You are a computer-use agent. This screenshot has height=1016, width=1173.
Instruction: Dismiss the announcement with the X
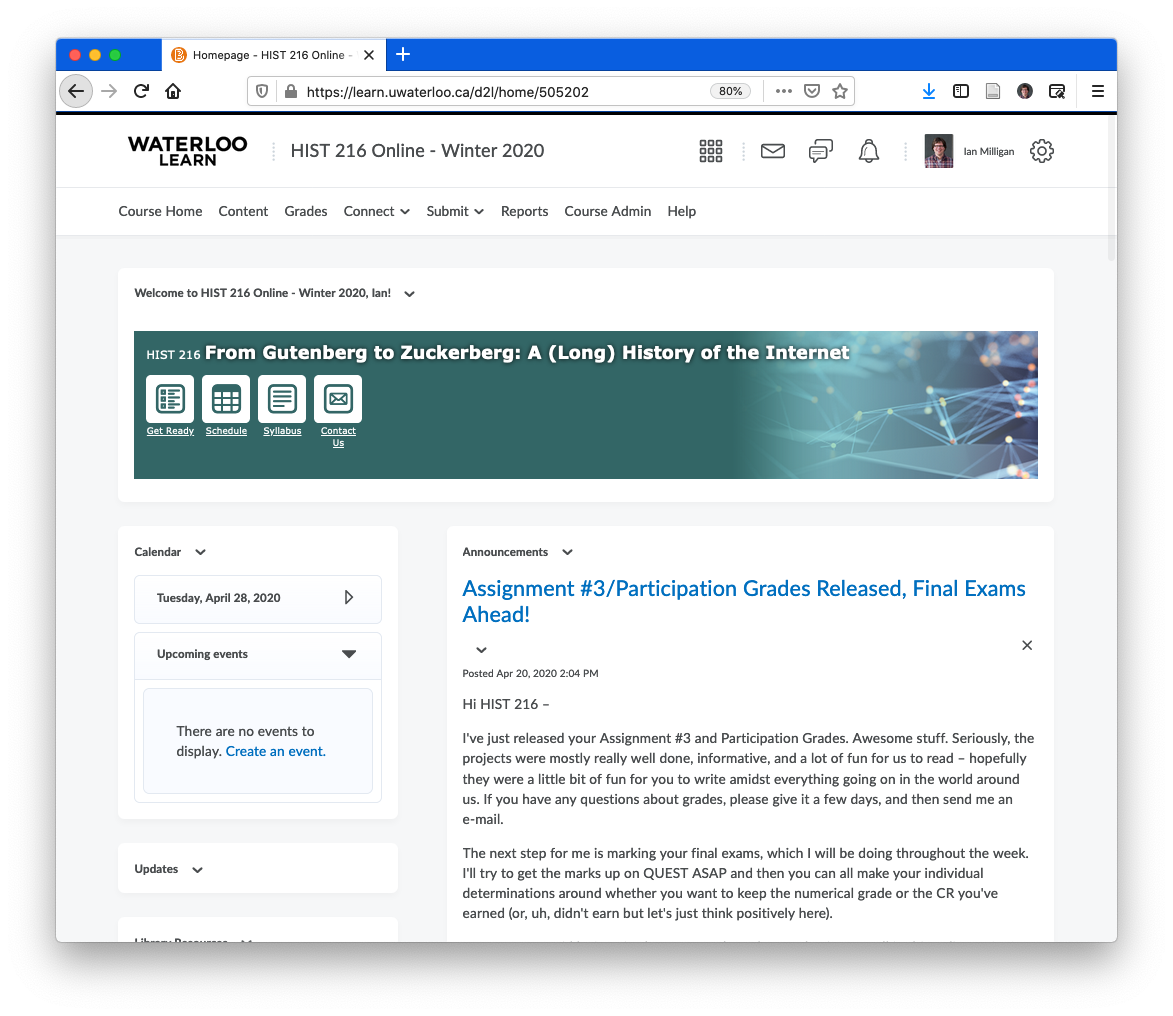(1027, 645)
